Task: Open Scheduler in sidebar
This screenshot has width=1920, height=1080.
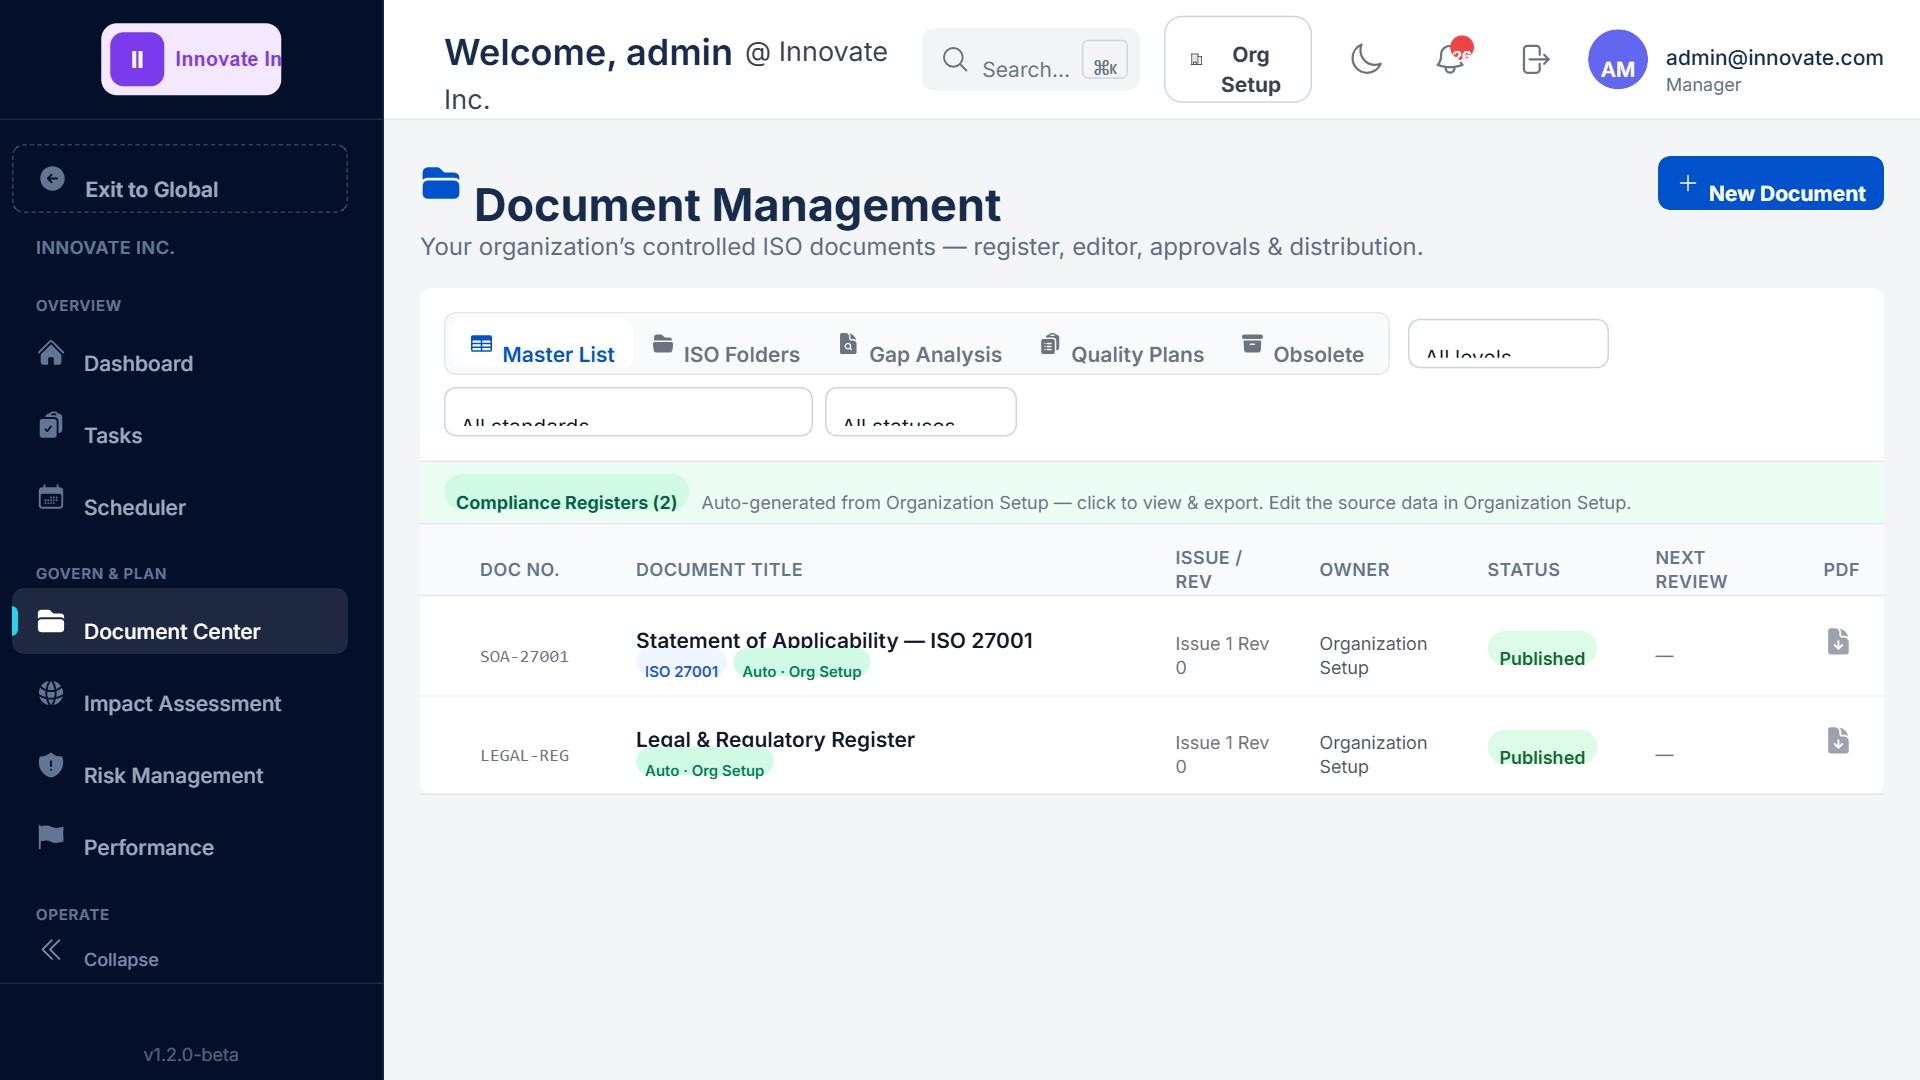Action: [x=180, y=498]
